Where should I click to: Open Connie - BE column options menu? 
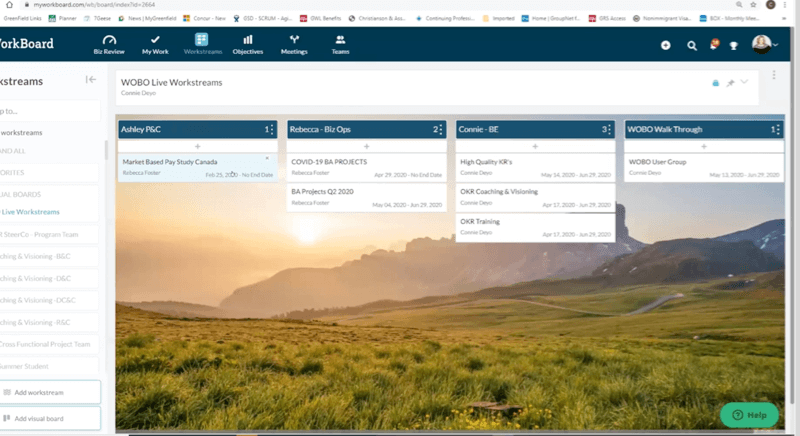tap(609, 130)
